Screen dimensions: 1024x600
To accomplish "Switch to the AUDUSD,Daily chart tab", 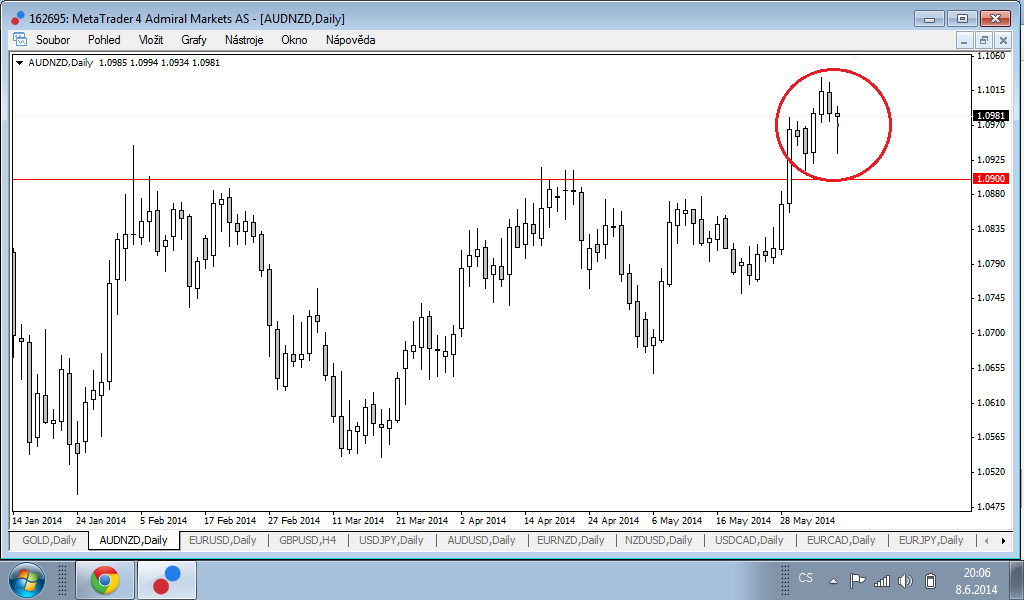I will coord(481,540).
